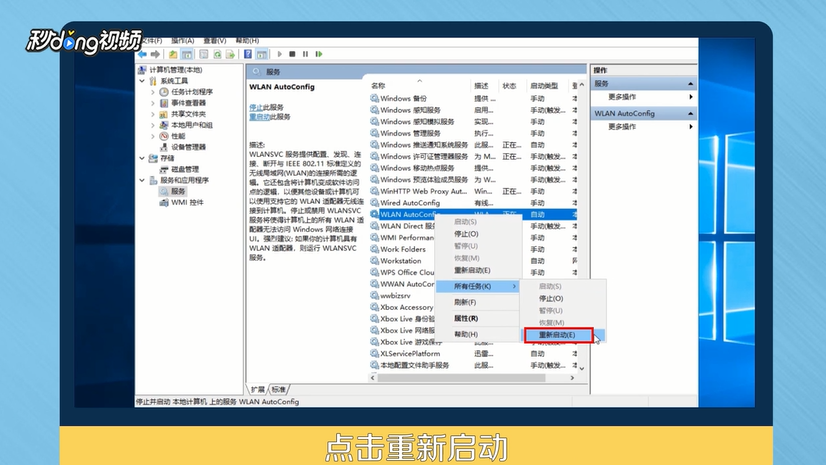
Task: Click the Stop service square icon
Action: [x=292, y=54]
